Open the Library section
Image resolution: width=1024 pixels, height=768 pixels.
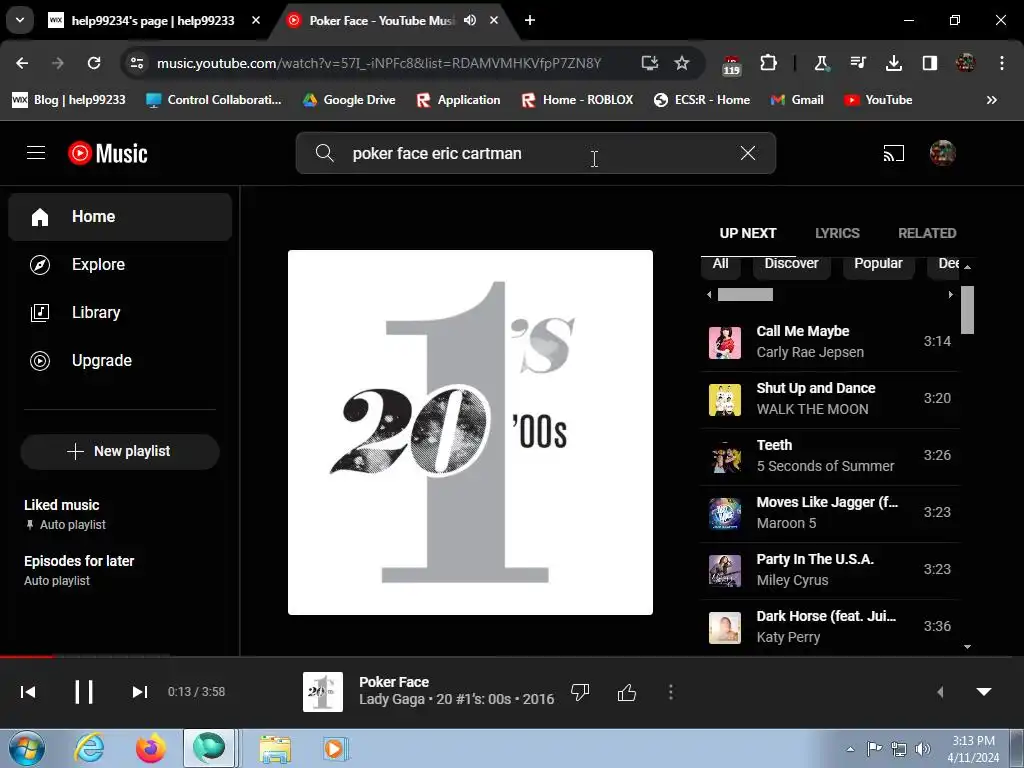coord(120,312)
